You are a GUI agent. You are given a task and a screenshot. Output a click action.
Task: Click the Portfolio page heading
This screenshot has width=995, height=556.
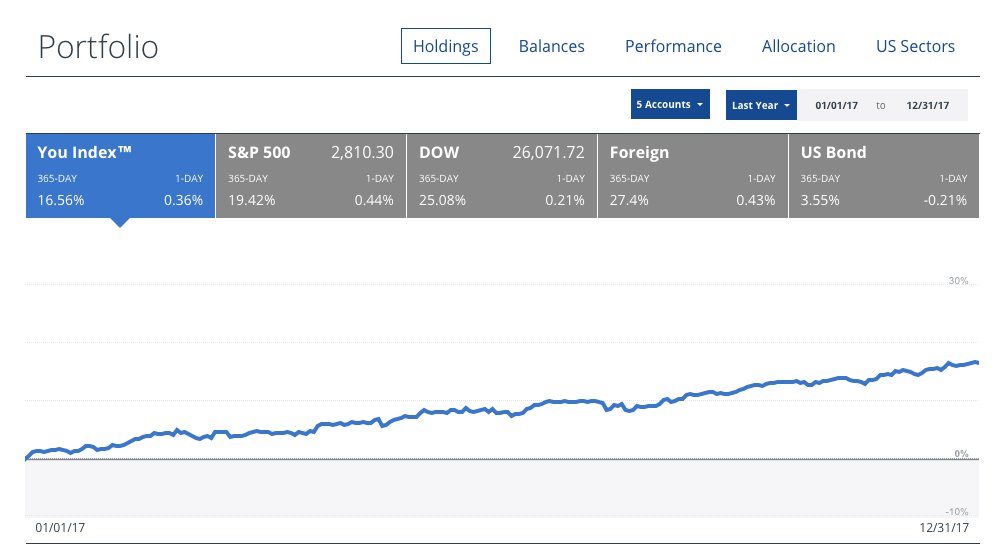(98, 47)
